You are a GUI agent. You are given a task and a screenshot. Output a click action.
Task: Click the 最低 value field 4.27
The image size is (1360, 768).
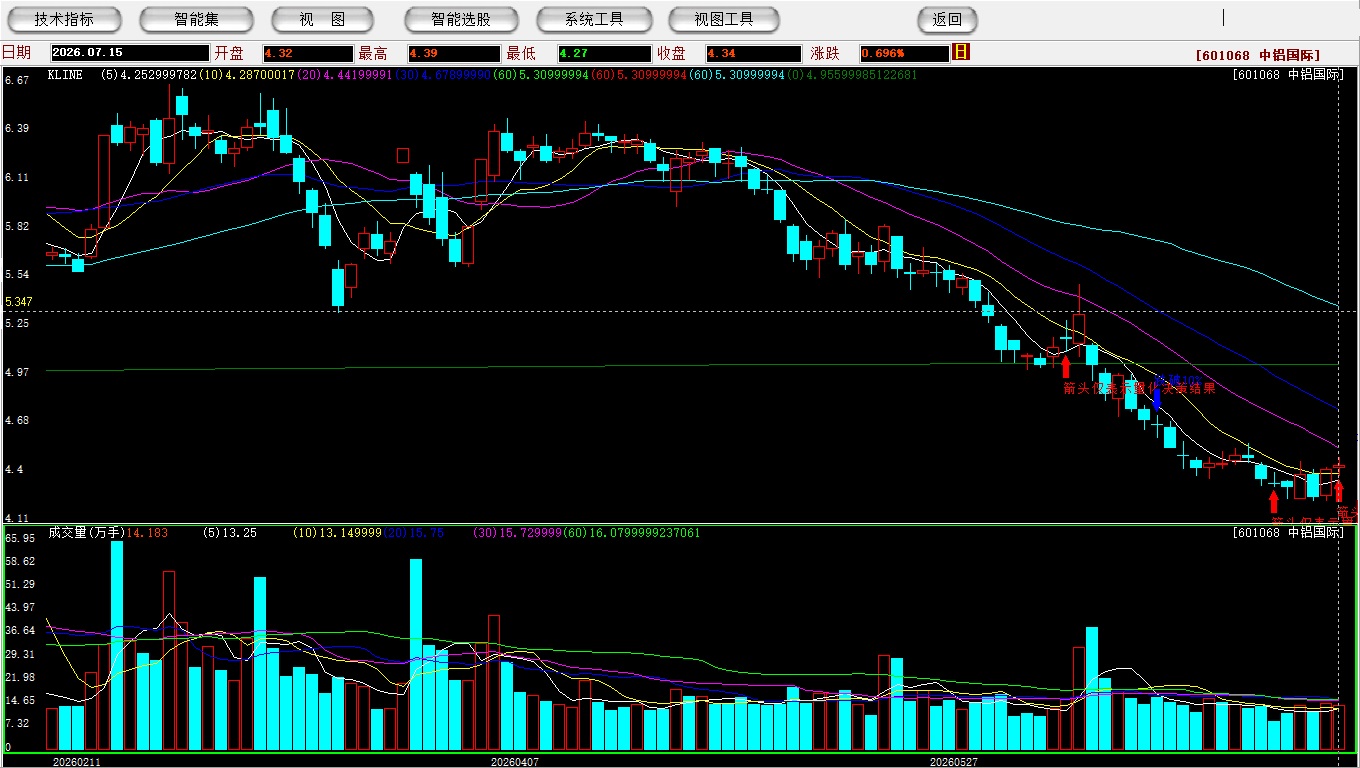605,53
